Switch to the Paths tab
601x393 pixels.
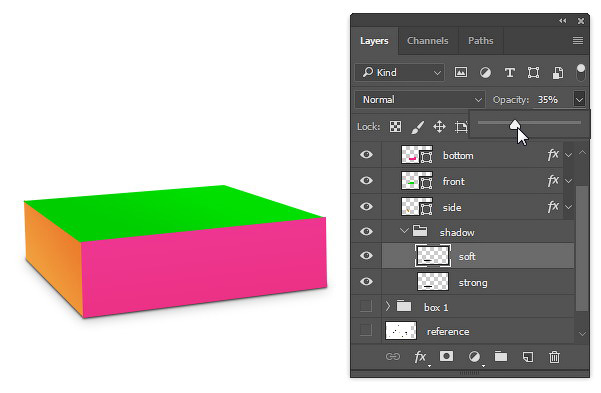pyautogui.click(x=481, y=41)
